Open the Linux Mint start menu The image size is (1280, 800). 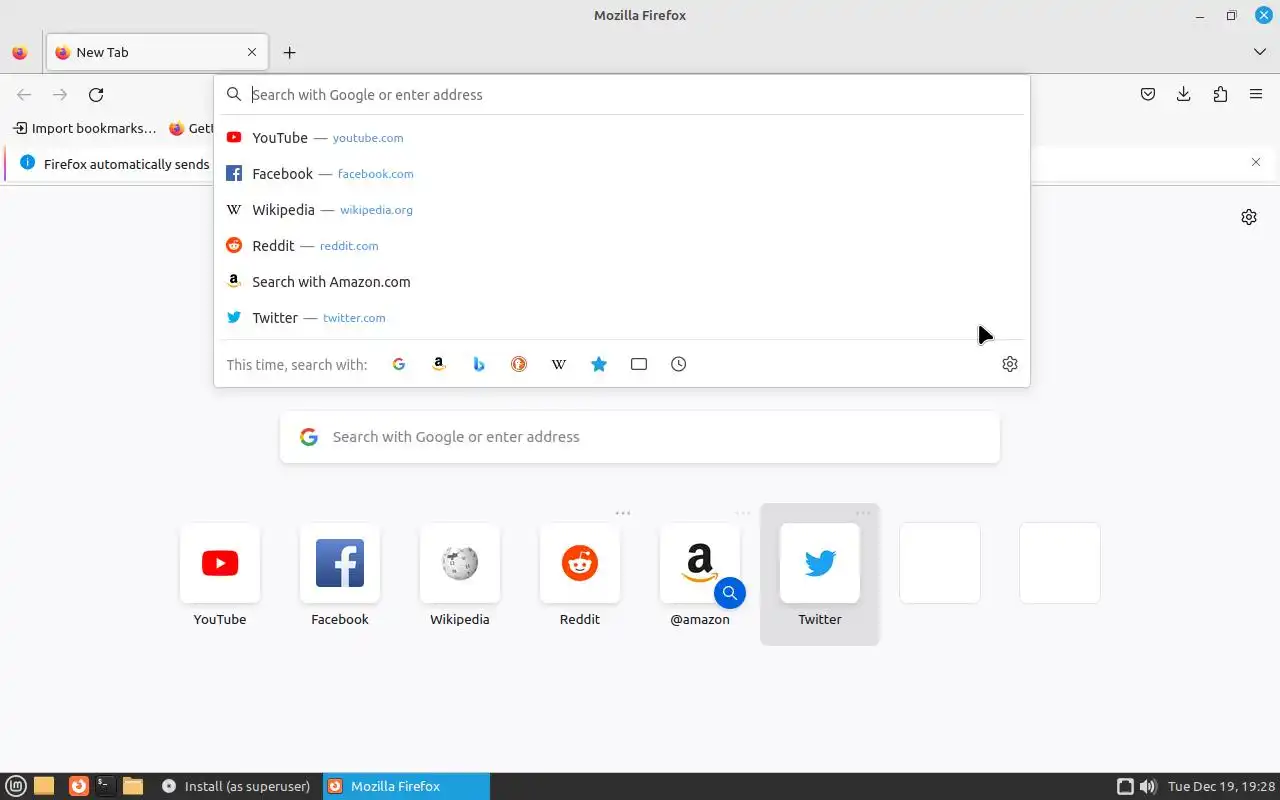coord(17,786)
